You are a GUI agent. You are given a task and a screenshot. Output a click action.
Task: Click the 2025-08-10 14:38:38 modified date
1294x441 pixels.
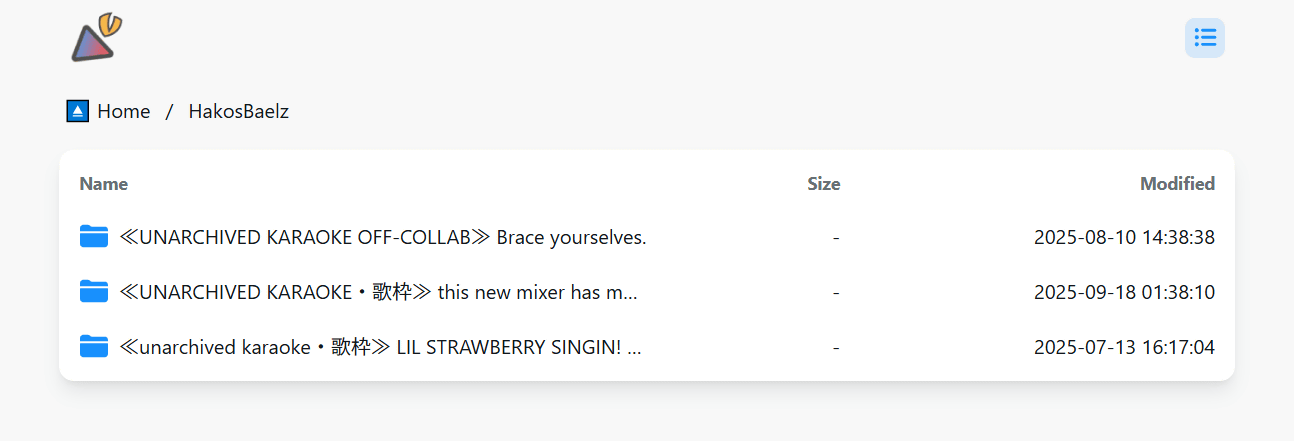1124,238
